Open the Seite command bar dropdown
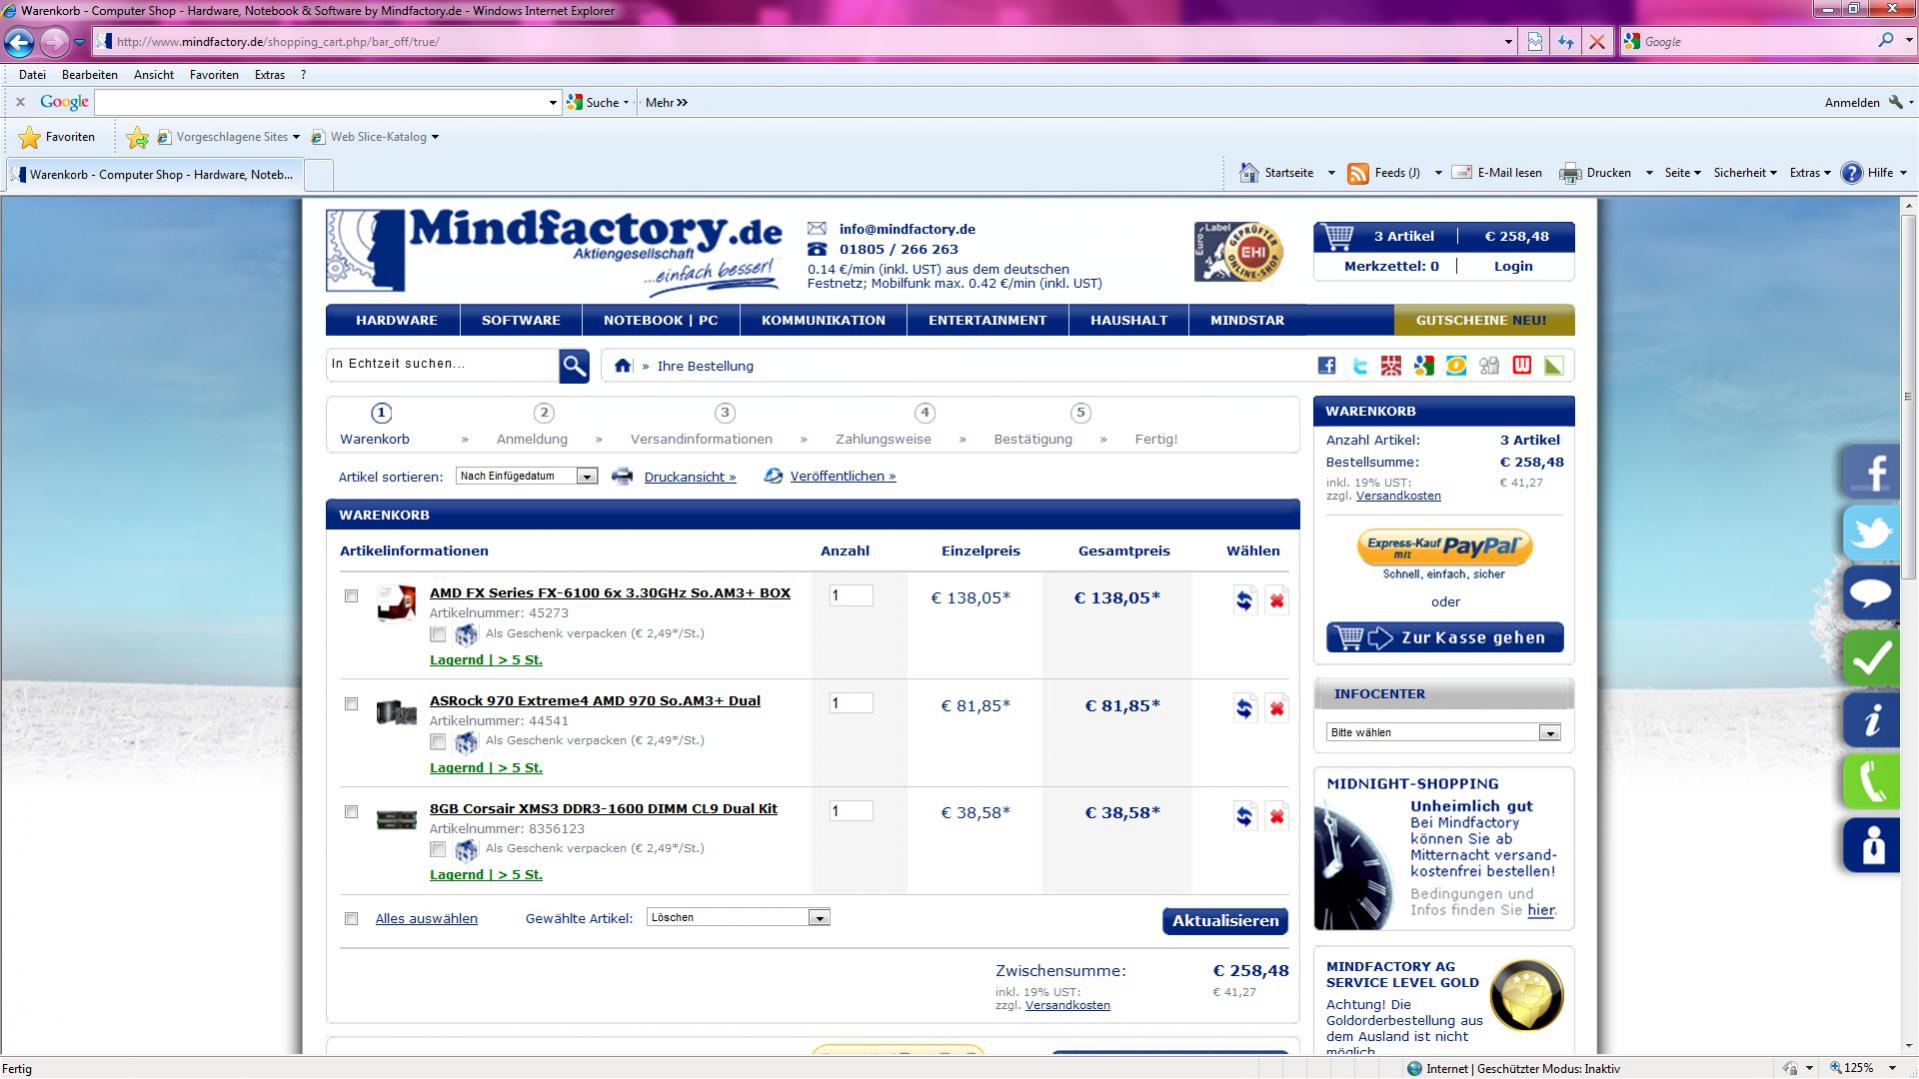 click(x=1682, y=173)
